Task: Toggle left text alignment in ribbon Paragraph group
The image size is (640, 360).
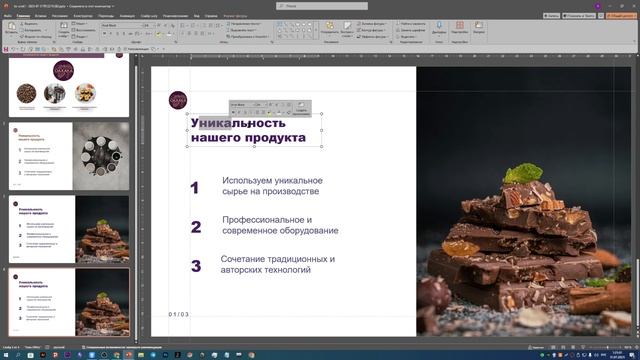Action: tap(182, 33)
